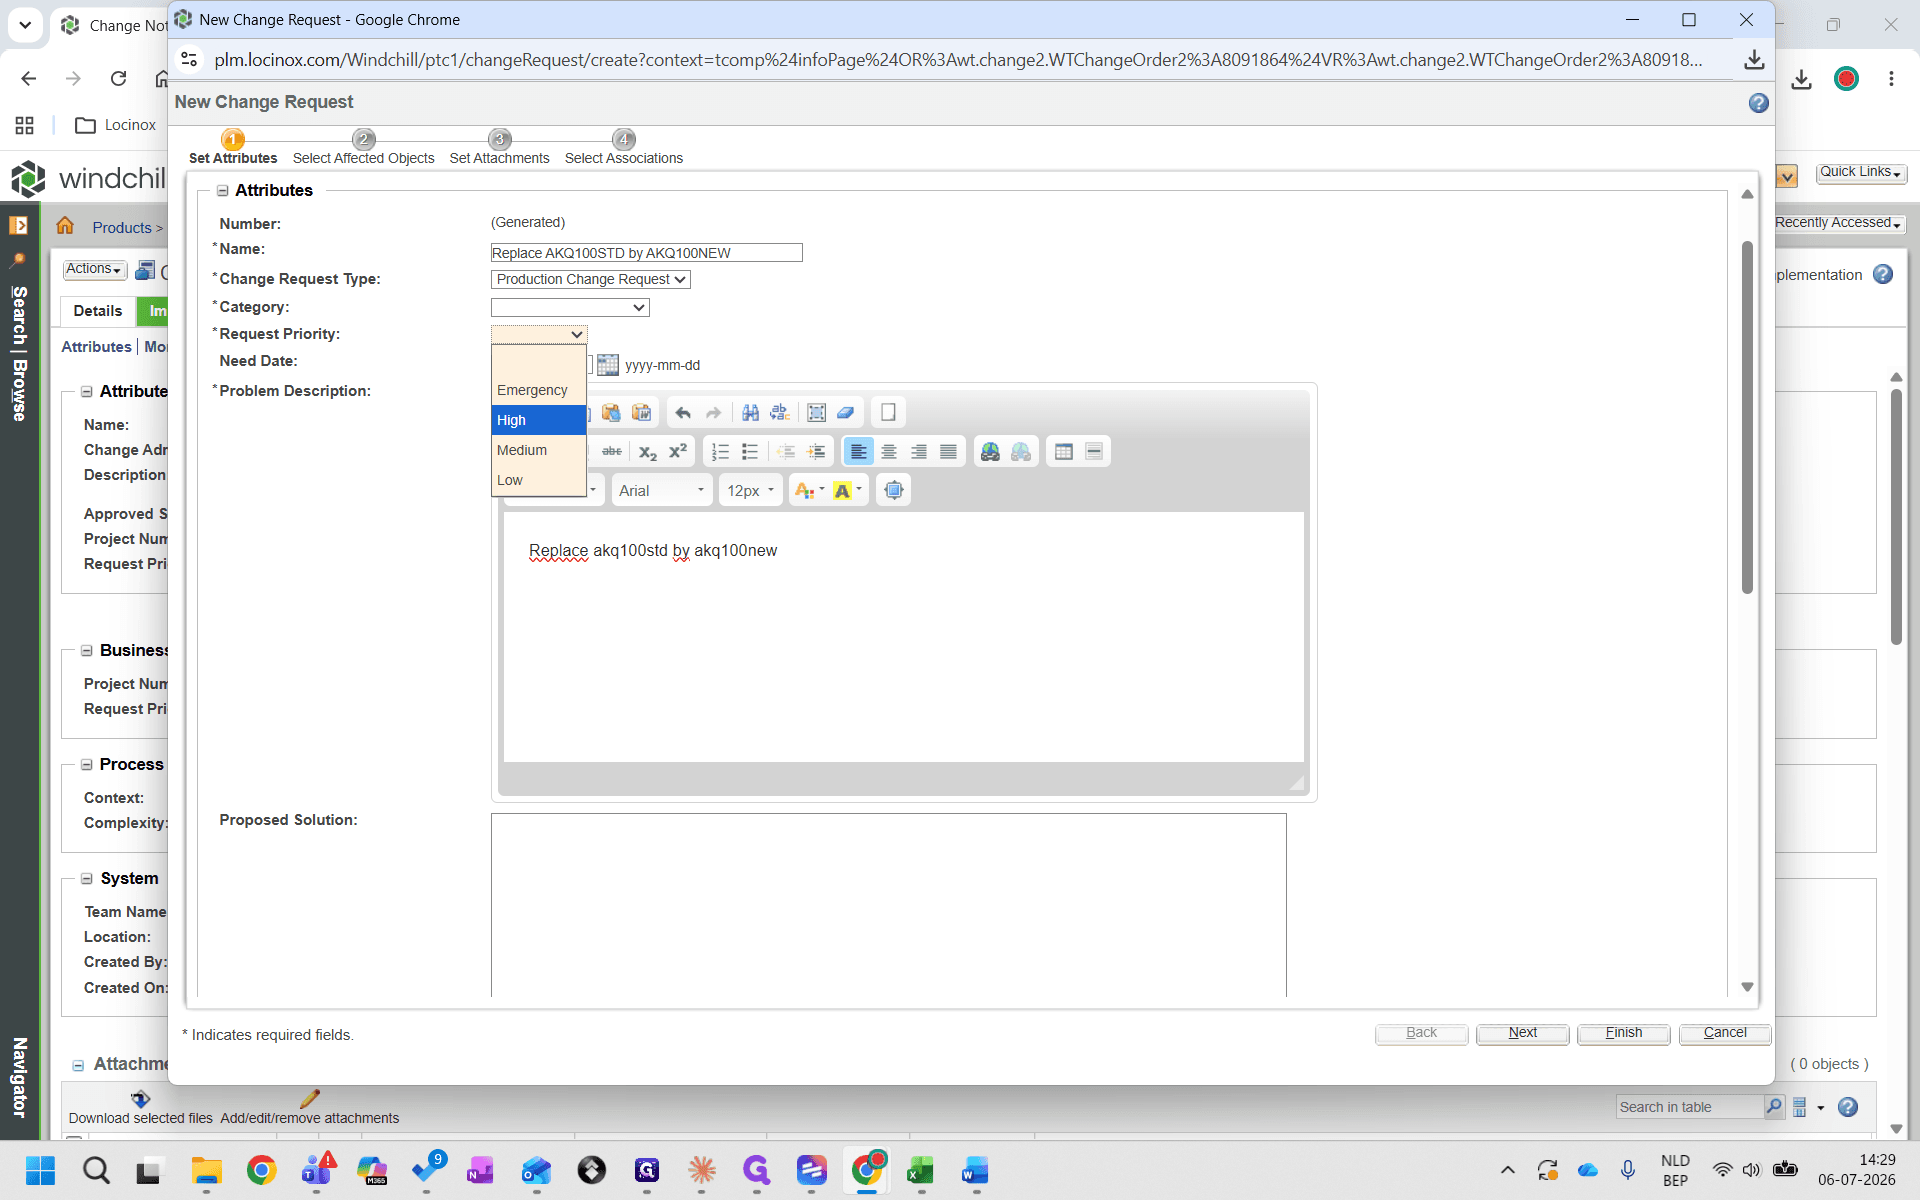The image size is (1920, 1200).
Task: Click into the Name input field
Action: [646, 253]
